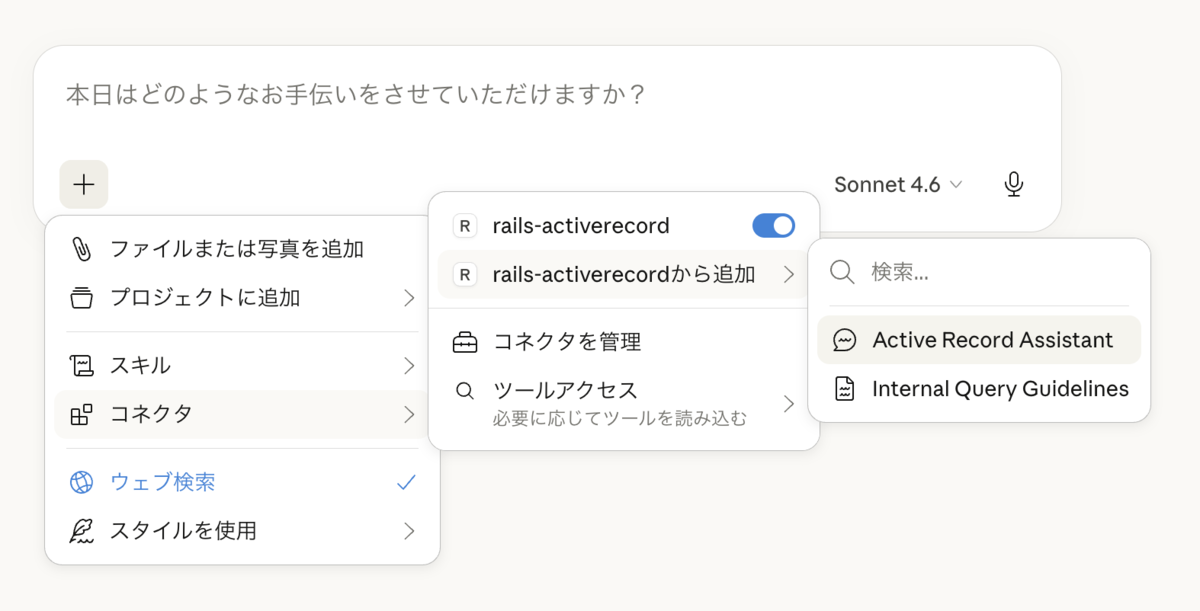
Task: Expand the プロジェクトに追加 chevron
Action: click(409, 298)
